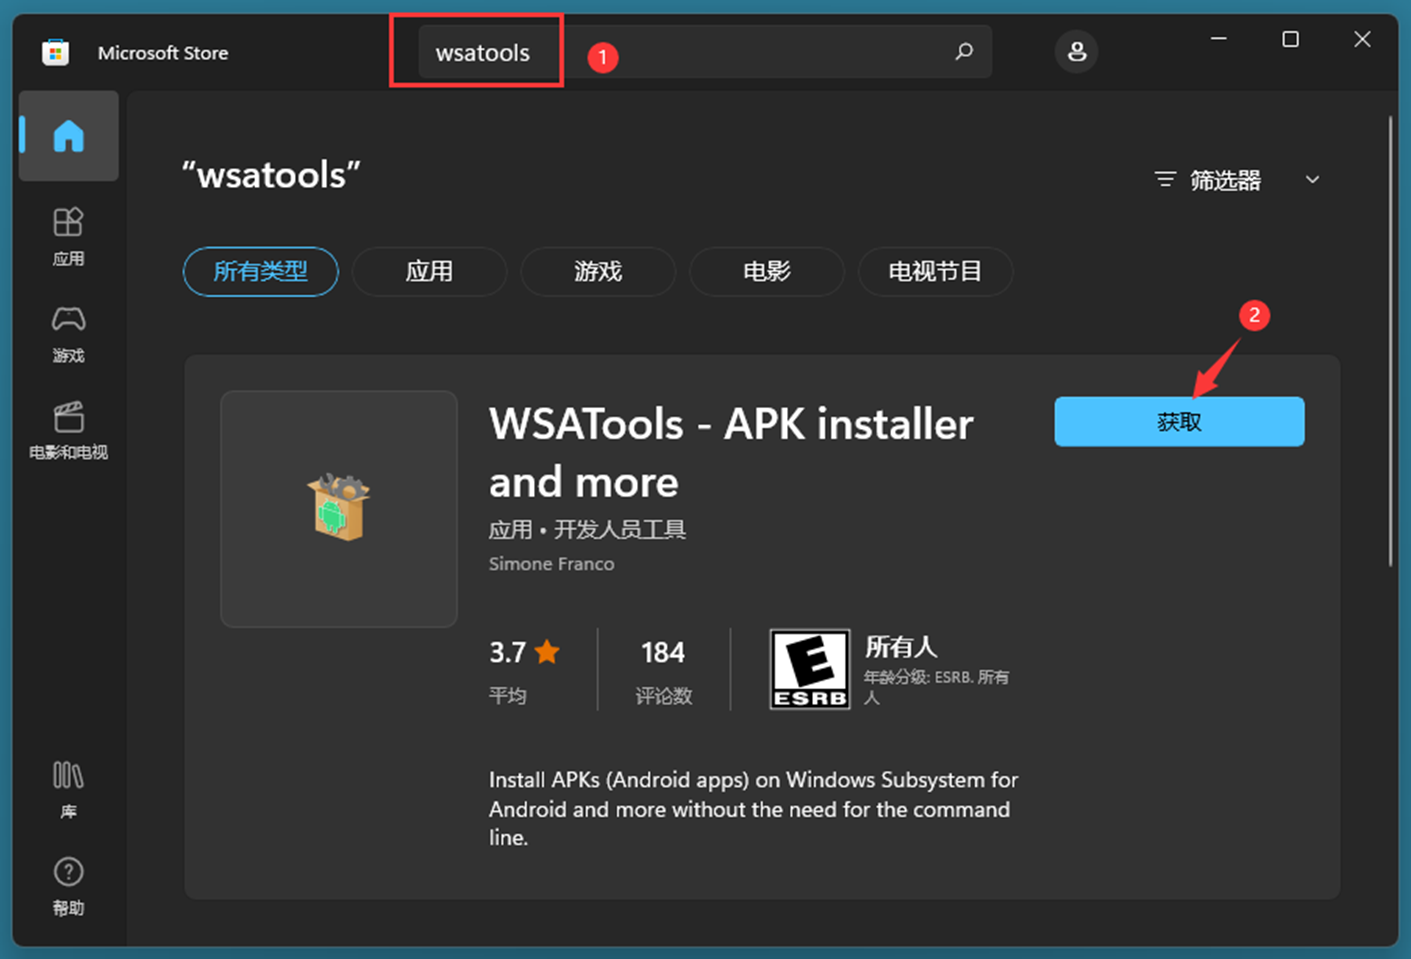Viewport: 1411px width, 959px height.
Task: Open 帮助 help in sidebar
Action: 68,887
